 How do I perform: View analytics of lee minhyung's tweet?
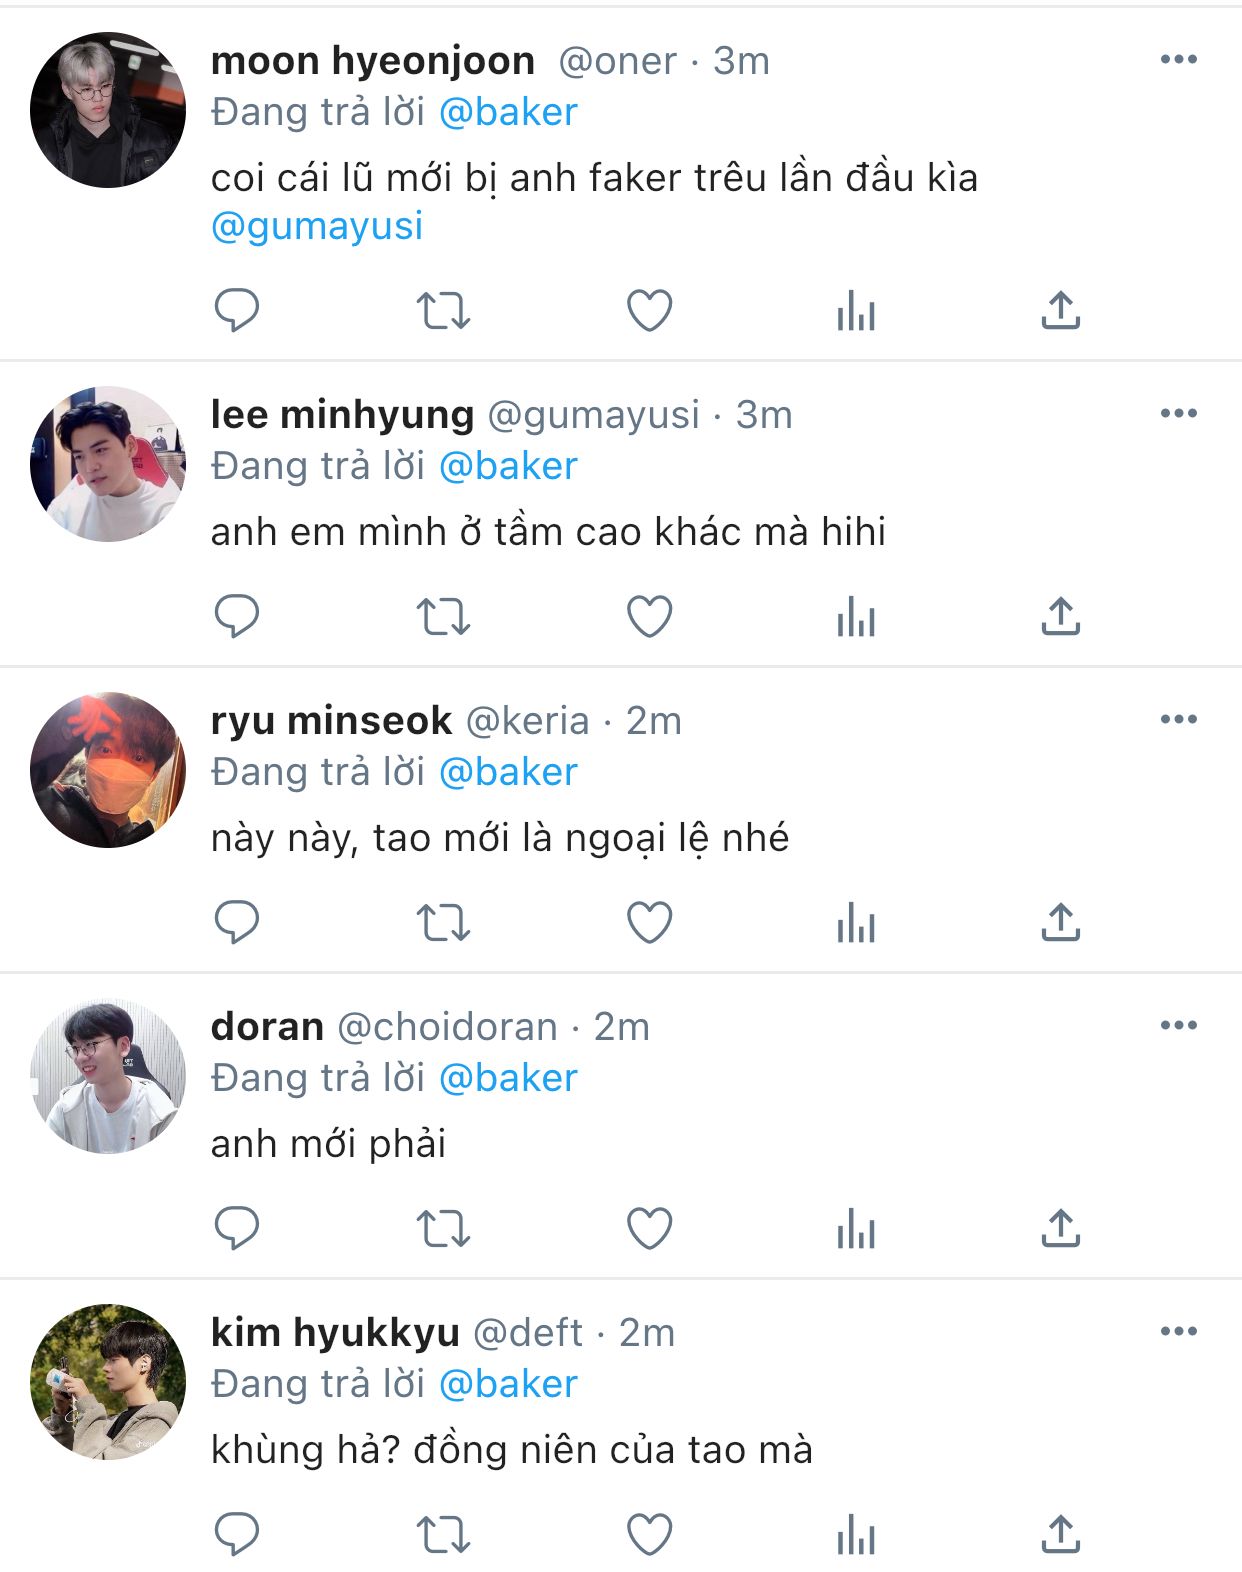pos(856,616)
